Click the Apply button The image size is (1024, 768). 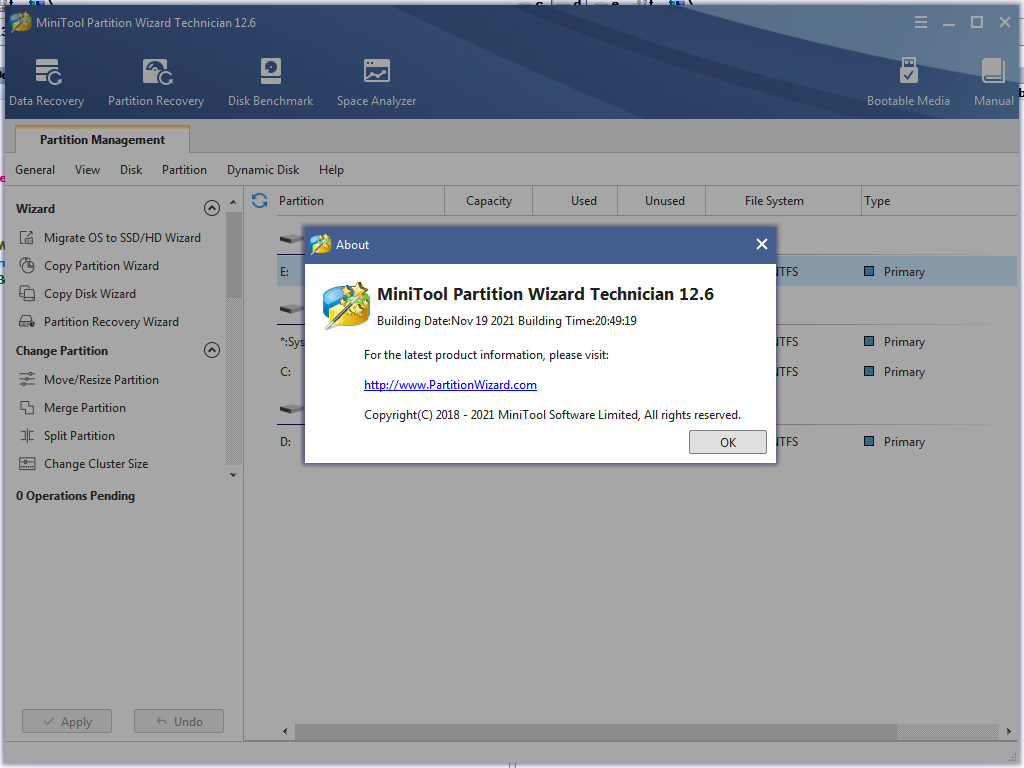pos(67,721)
